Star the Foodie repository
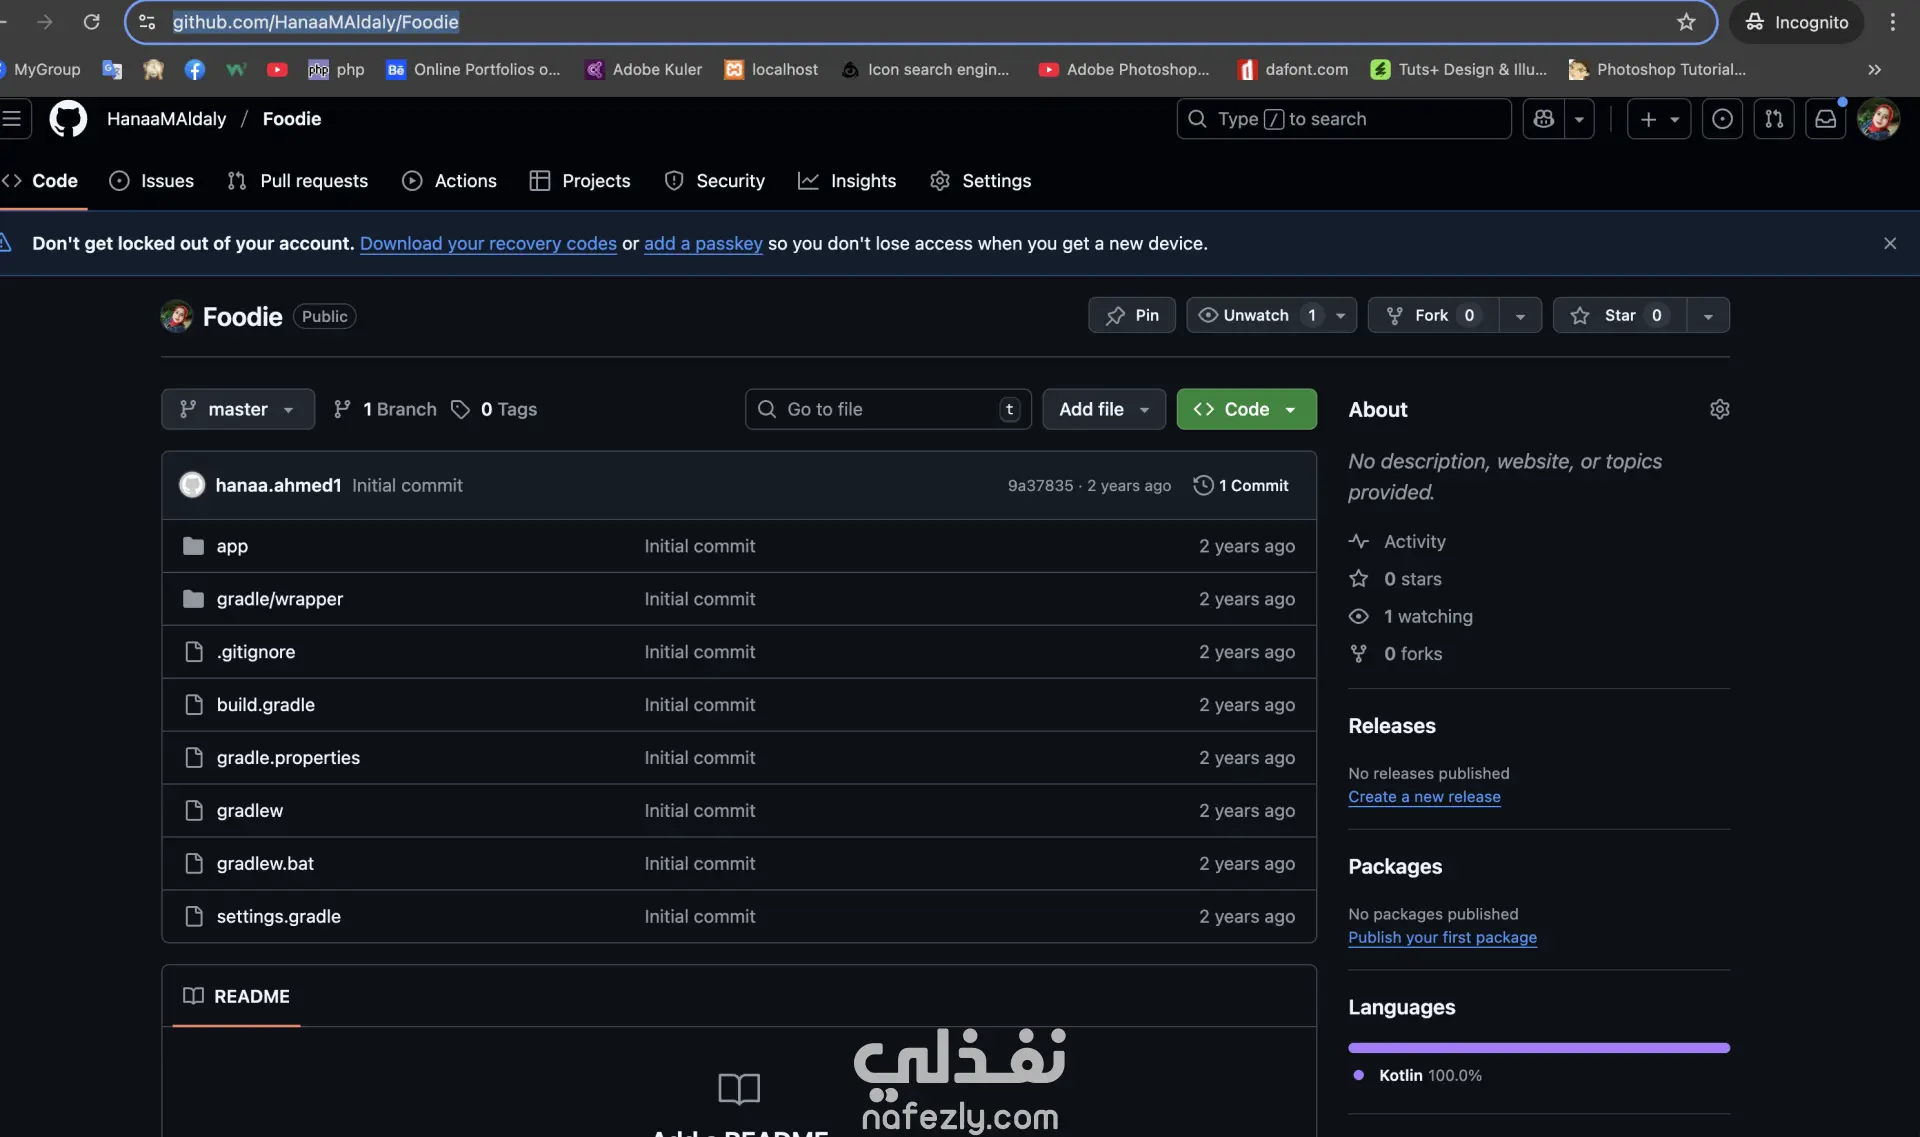 pyautogui.click(x=1618, y=315)
